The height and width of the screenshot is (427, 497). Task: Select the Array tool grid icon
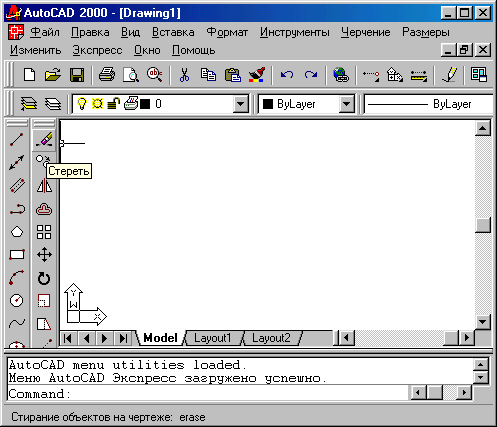pos(44,232)
